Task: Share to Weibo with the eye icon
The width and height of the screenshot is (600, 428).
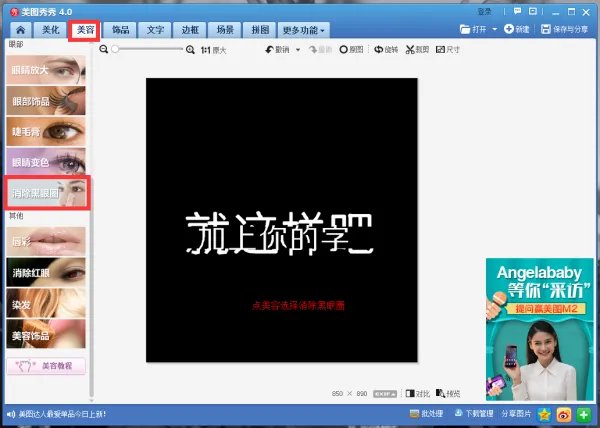Action: pyautogui.click(x=564, y=415)
